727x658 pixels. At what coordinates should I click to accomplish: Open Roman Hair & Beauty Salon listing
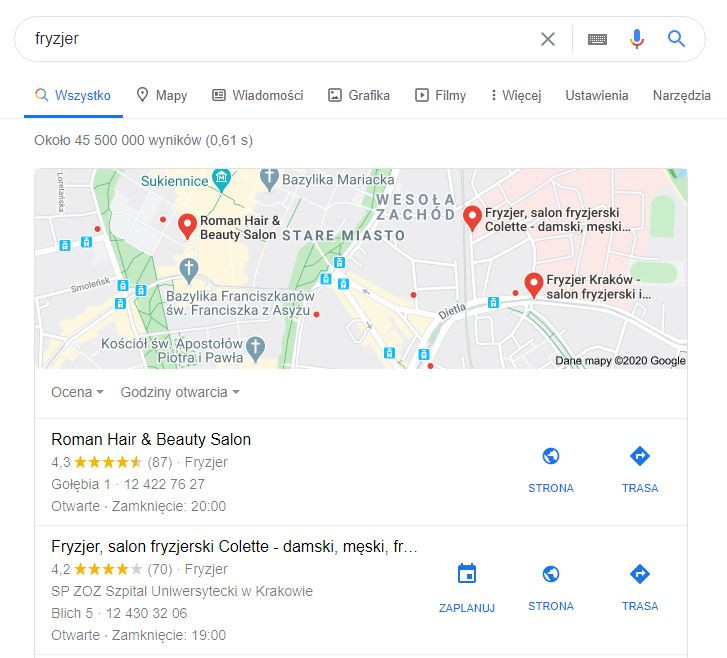[x=151, y=439]
